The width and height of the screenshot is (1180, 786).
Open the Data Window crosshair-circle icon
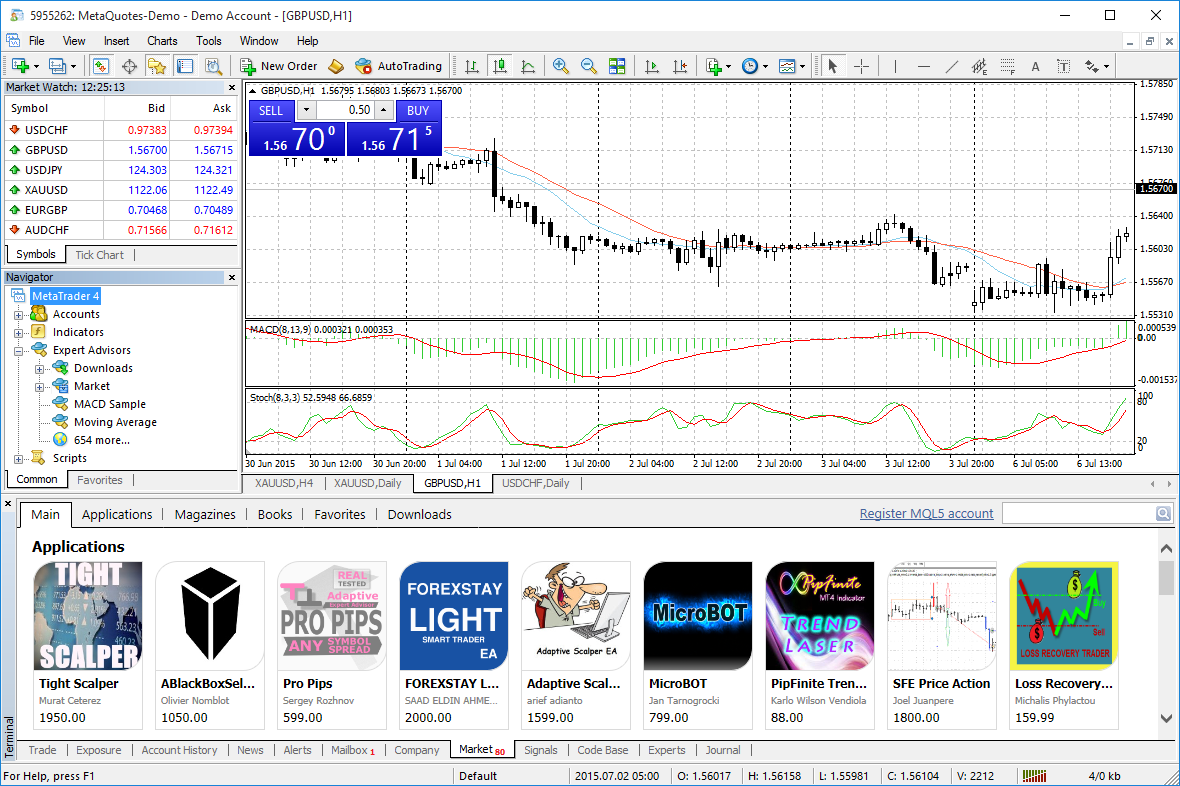(129, 66)
